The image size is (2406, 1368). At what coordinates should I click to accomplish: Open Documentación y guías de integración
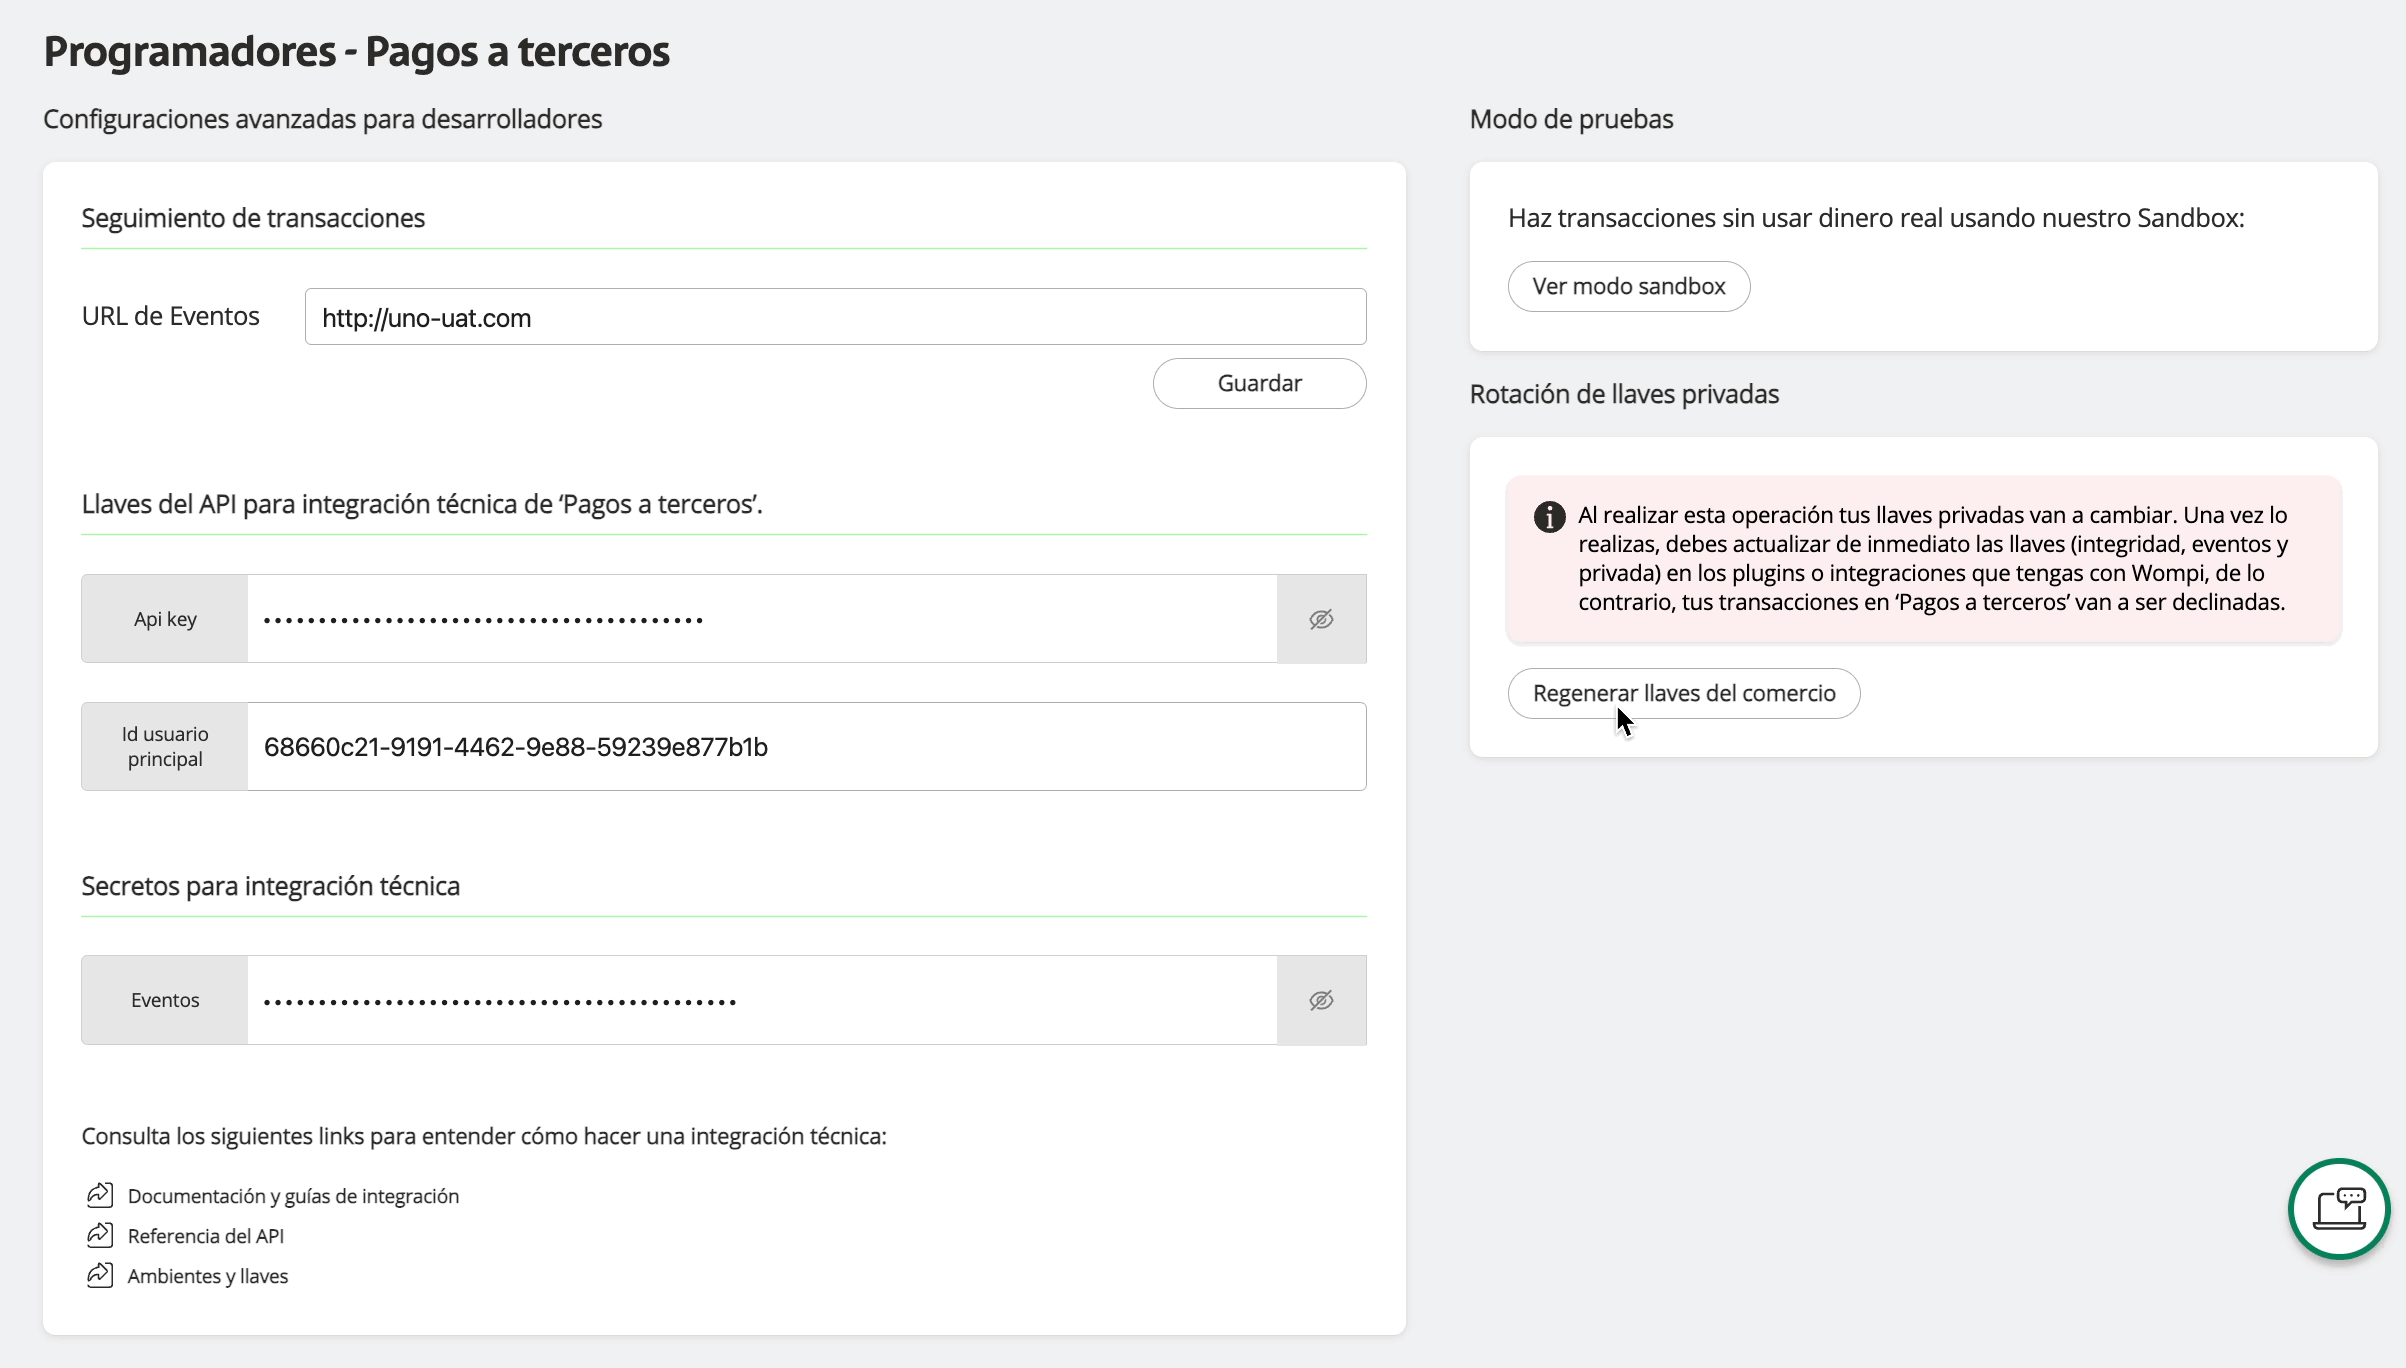(x=292, y=1194)
